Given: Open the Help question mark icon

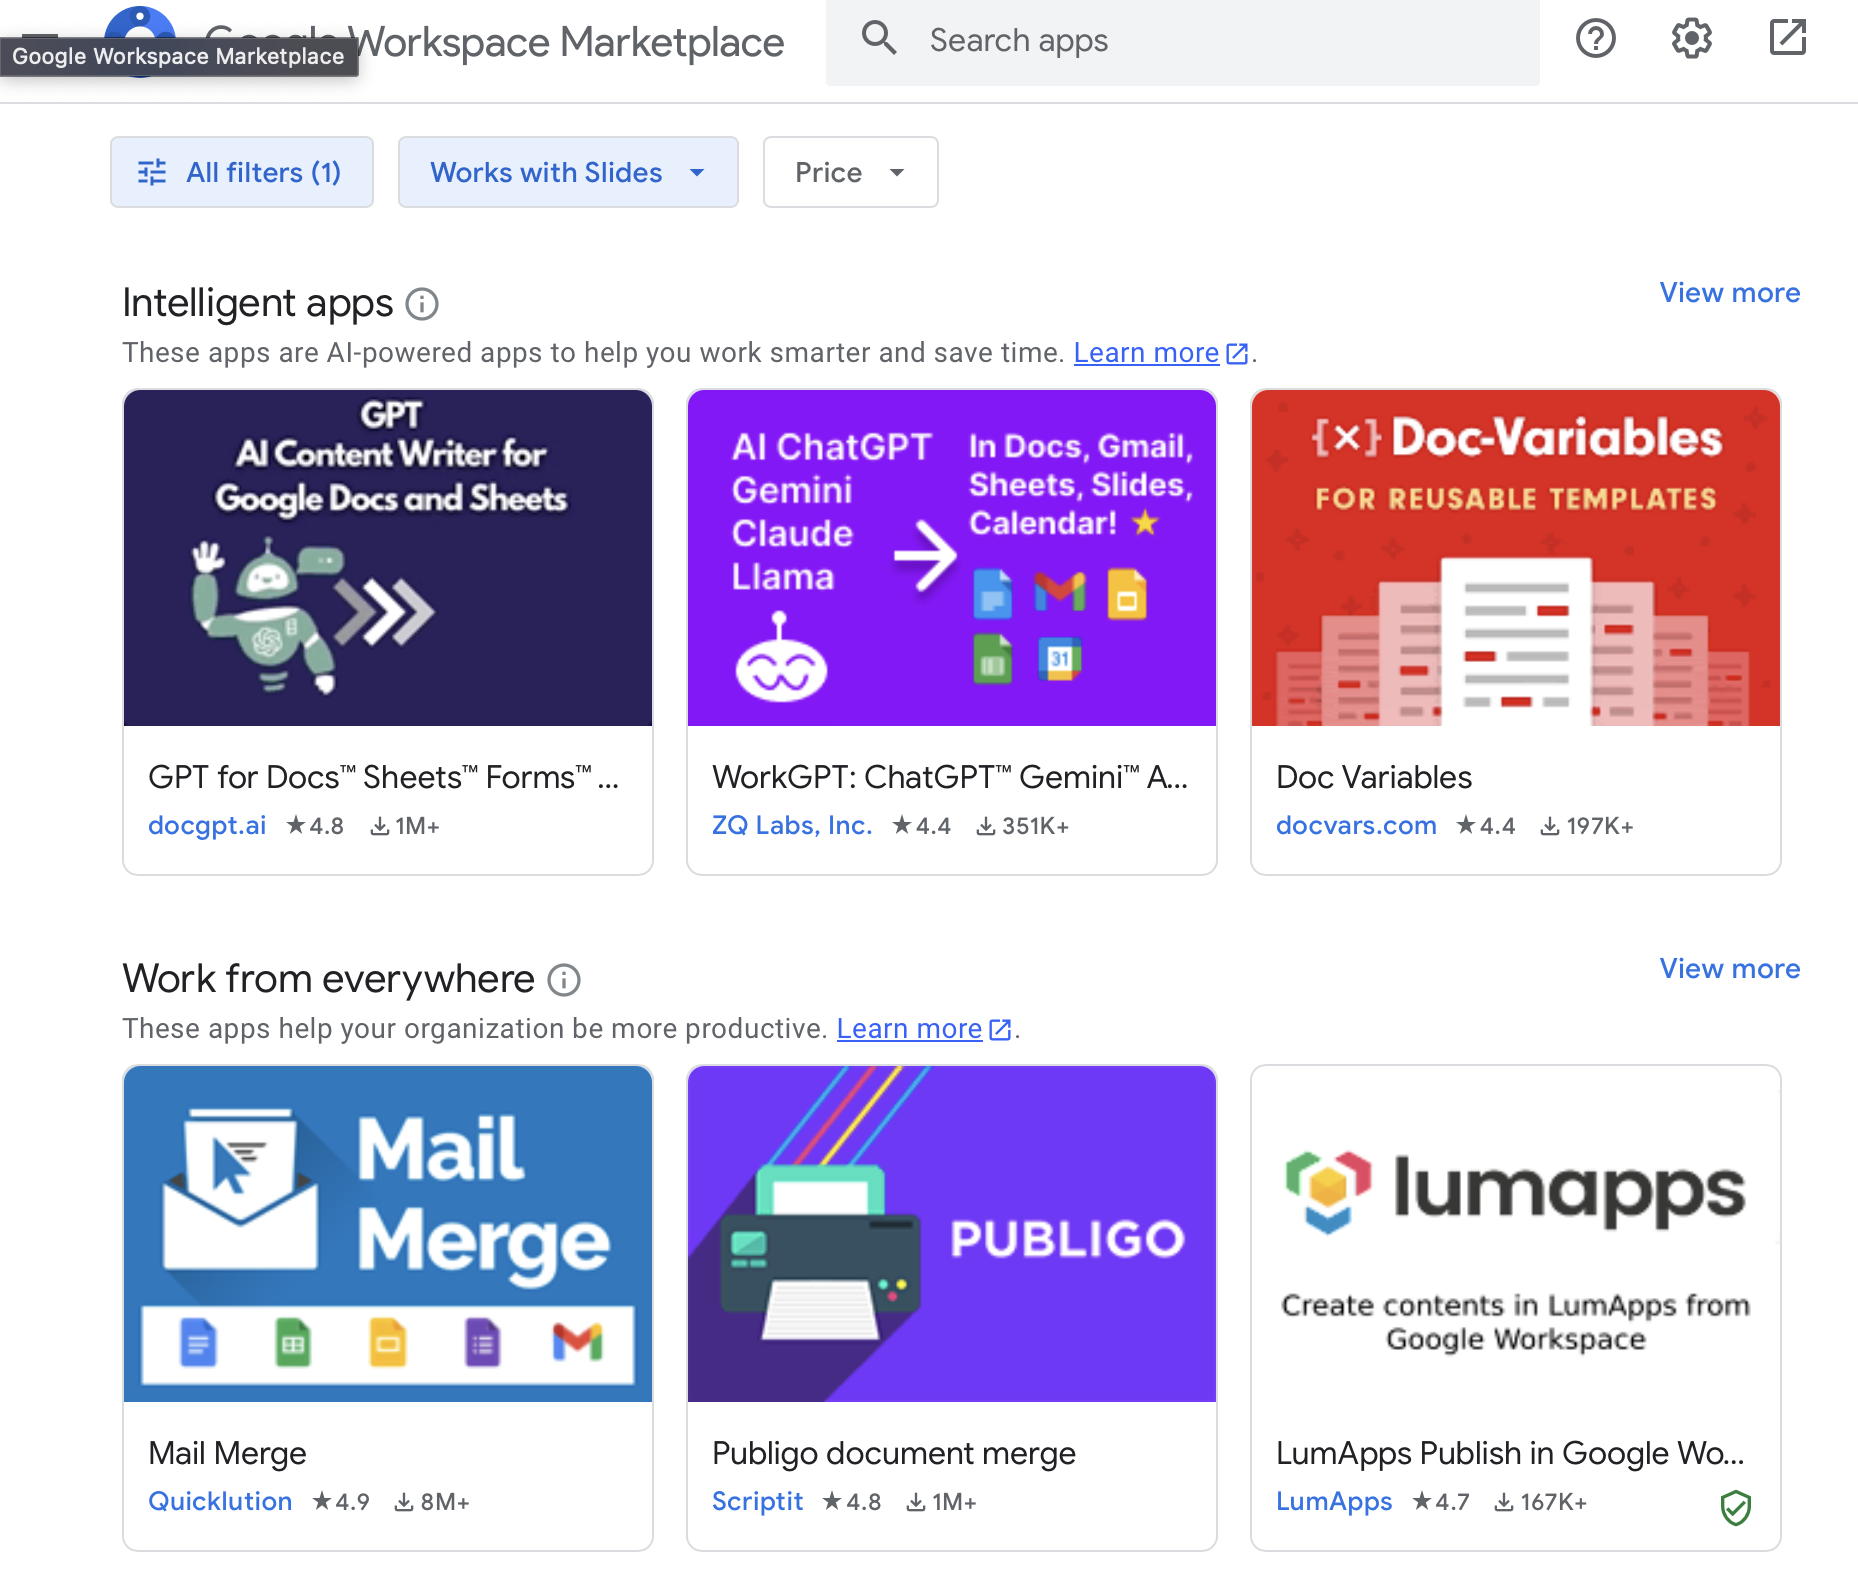Looking at the screenshot, I should [x=1595, y=39].
